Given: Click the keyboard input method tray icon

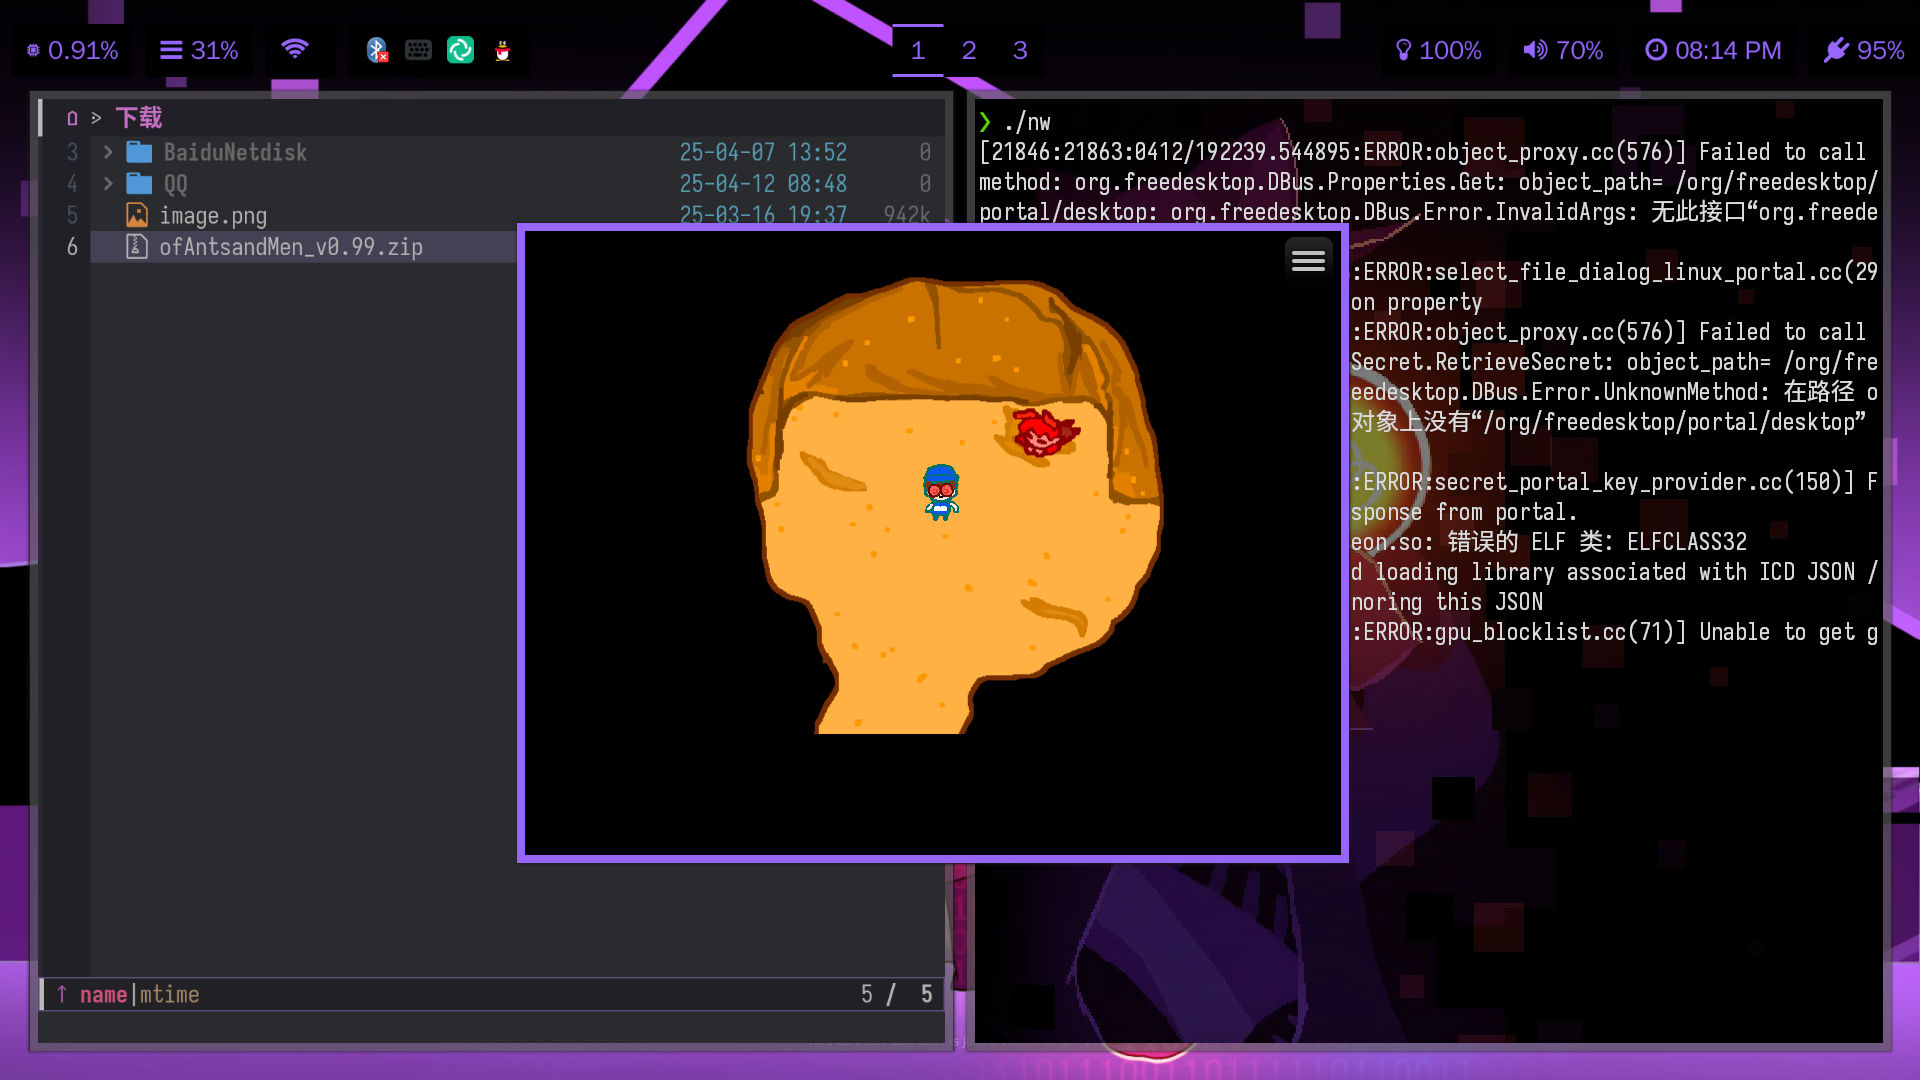Looking at the screenshot, I should (x=418, y=50).
